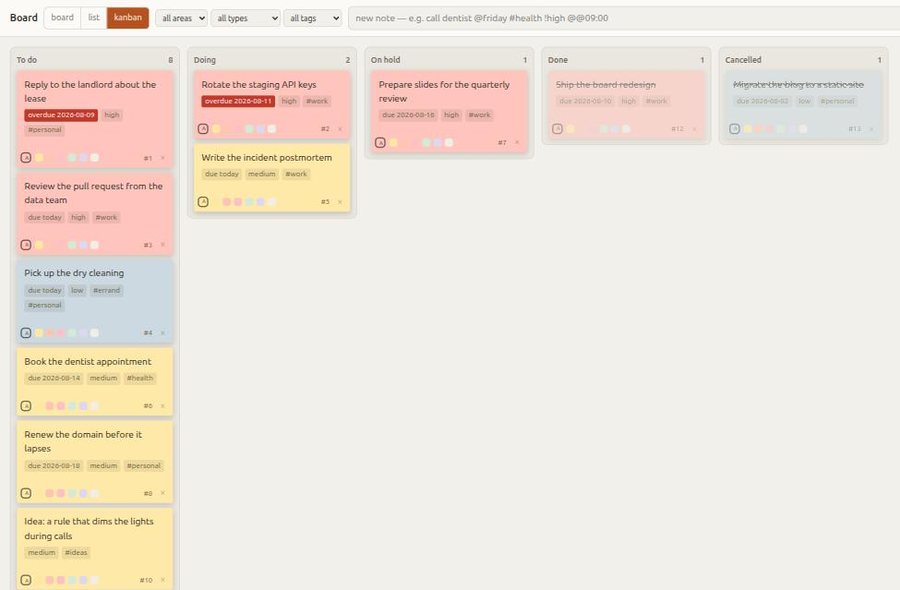Click the A icon on board redesign card
Viewport: 900px width, 590px height.
[557, 129]
